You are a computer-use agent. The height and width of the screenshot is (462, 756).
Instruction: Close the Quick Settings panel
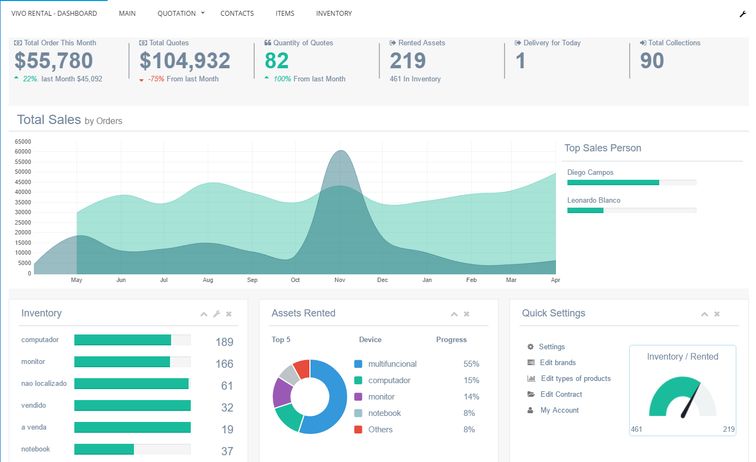pyautogui.click(x=716, y=314)
